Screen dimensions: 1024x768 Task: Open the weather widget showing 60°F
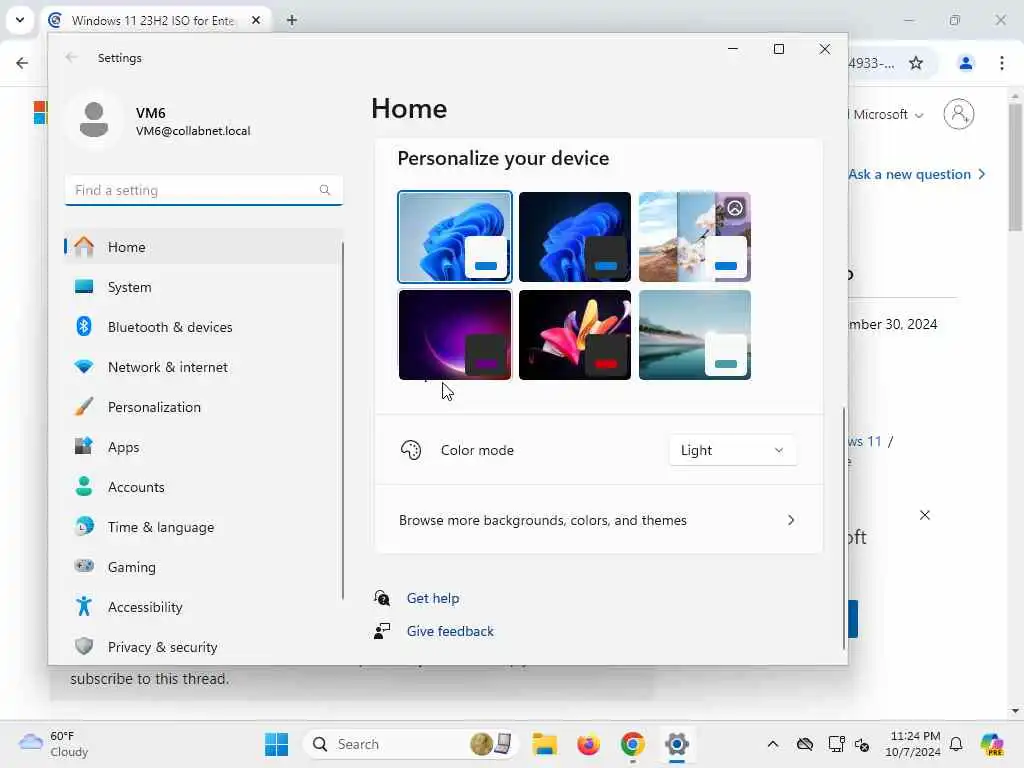(54, 744)
